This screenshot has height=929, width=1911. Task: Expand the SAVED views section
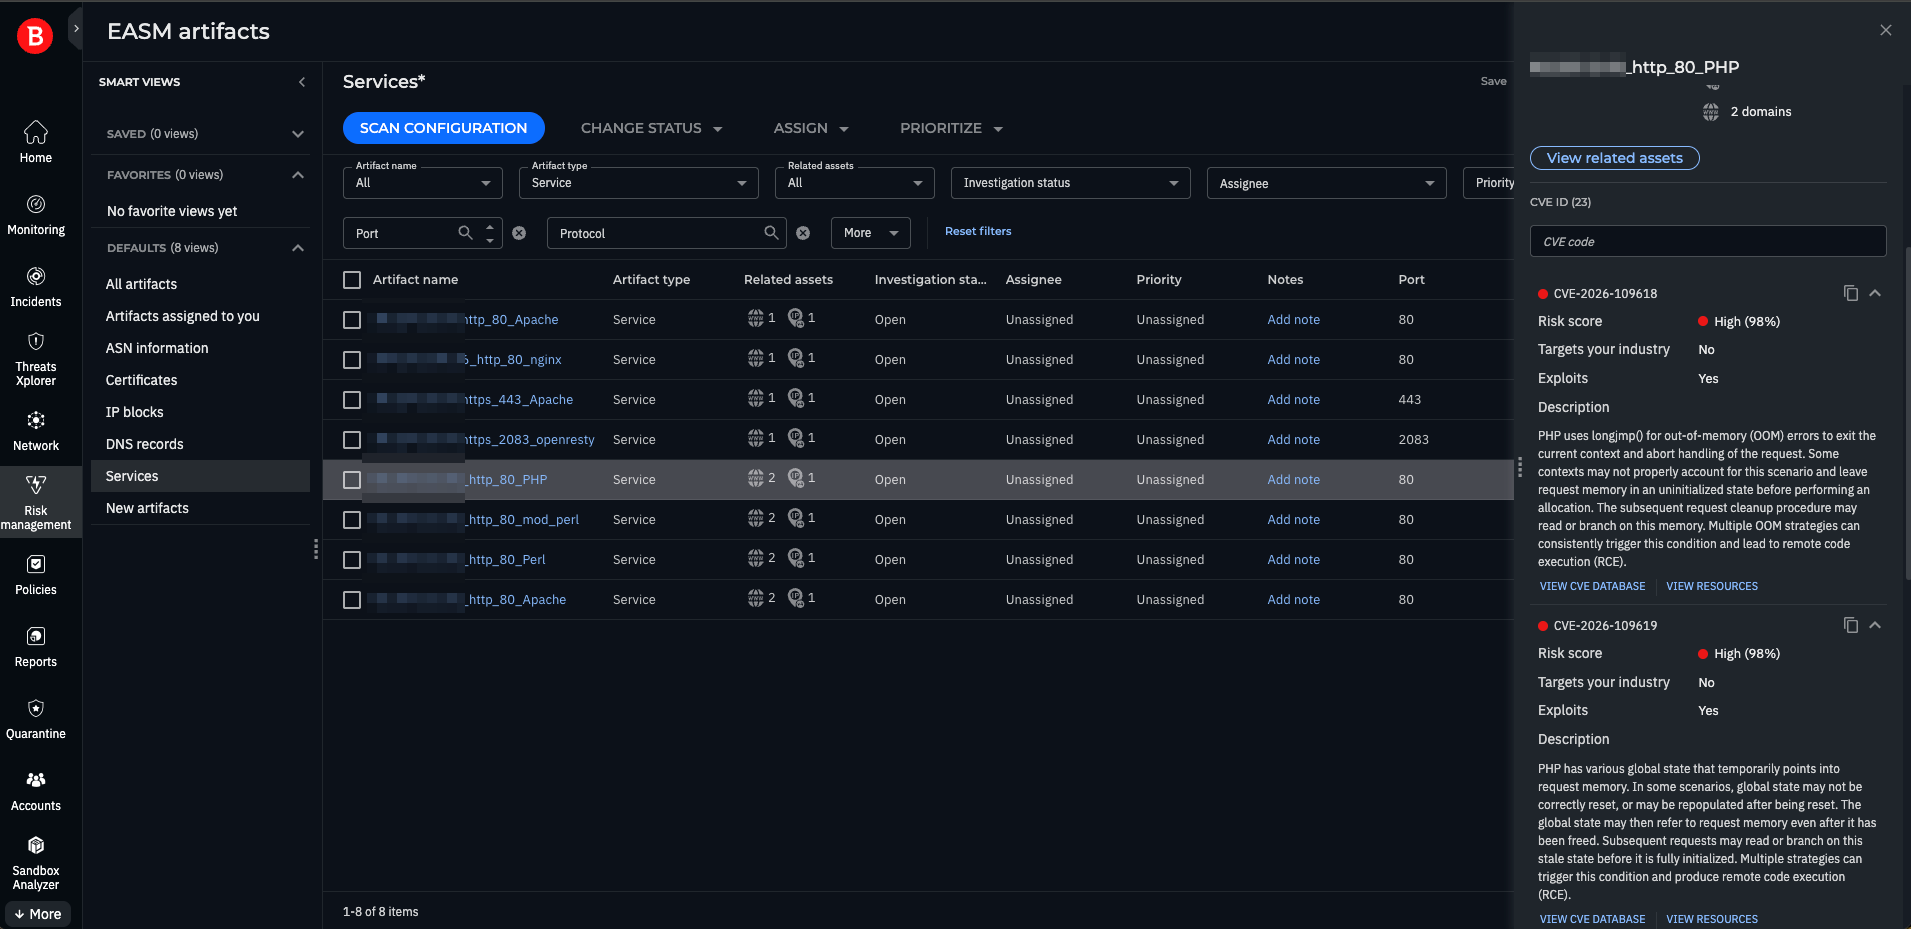pos(298,134)
